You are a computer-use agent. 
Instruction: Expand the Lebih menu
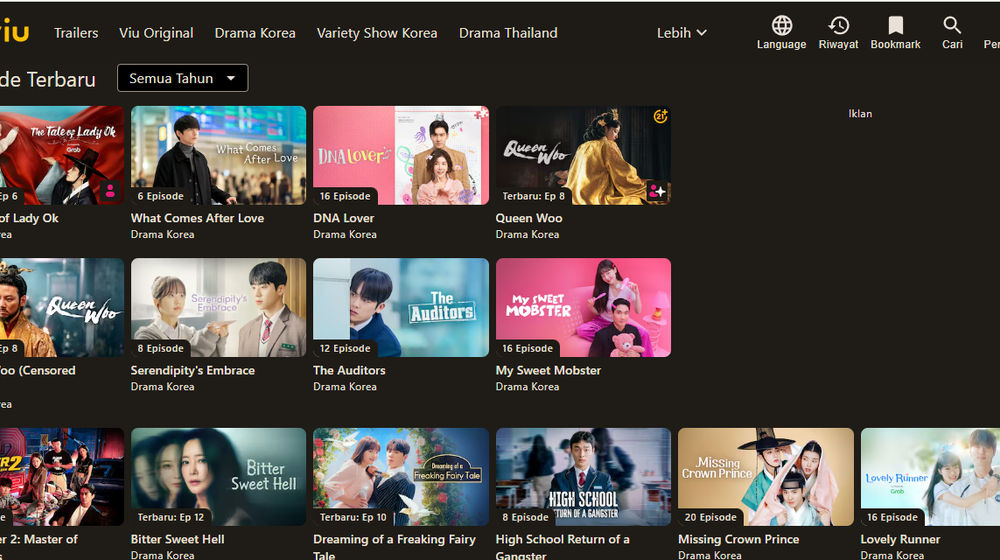pos(681,33)
